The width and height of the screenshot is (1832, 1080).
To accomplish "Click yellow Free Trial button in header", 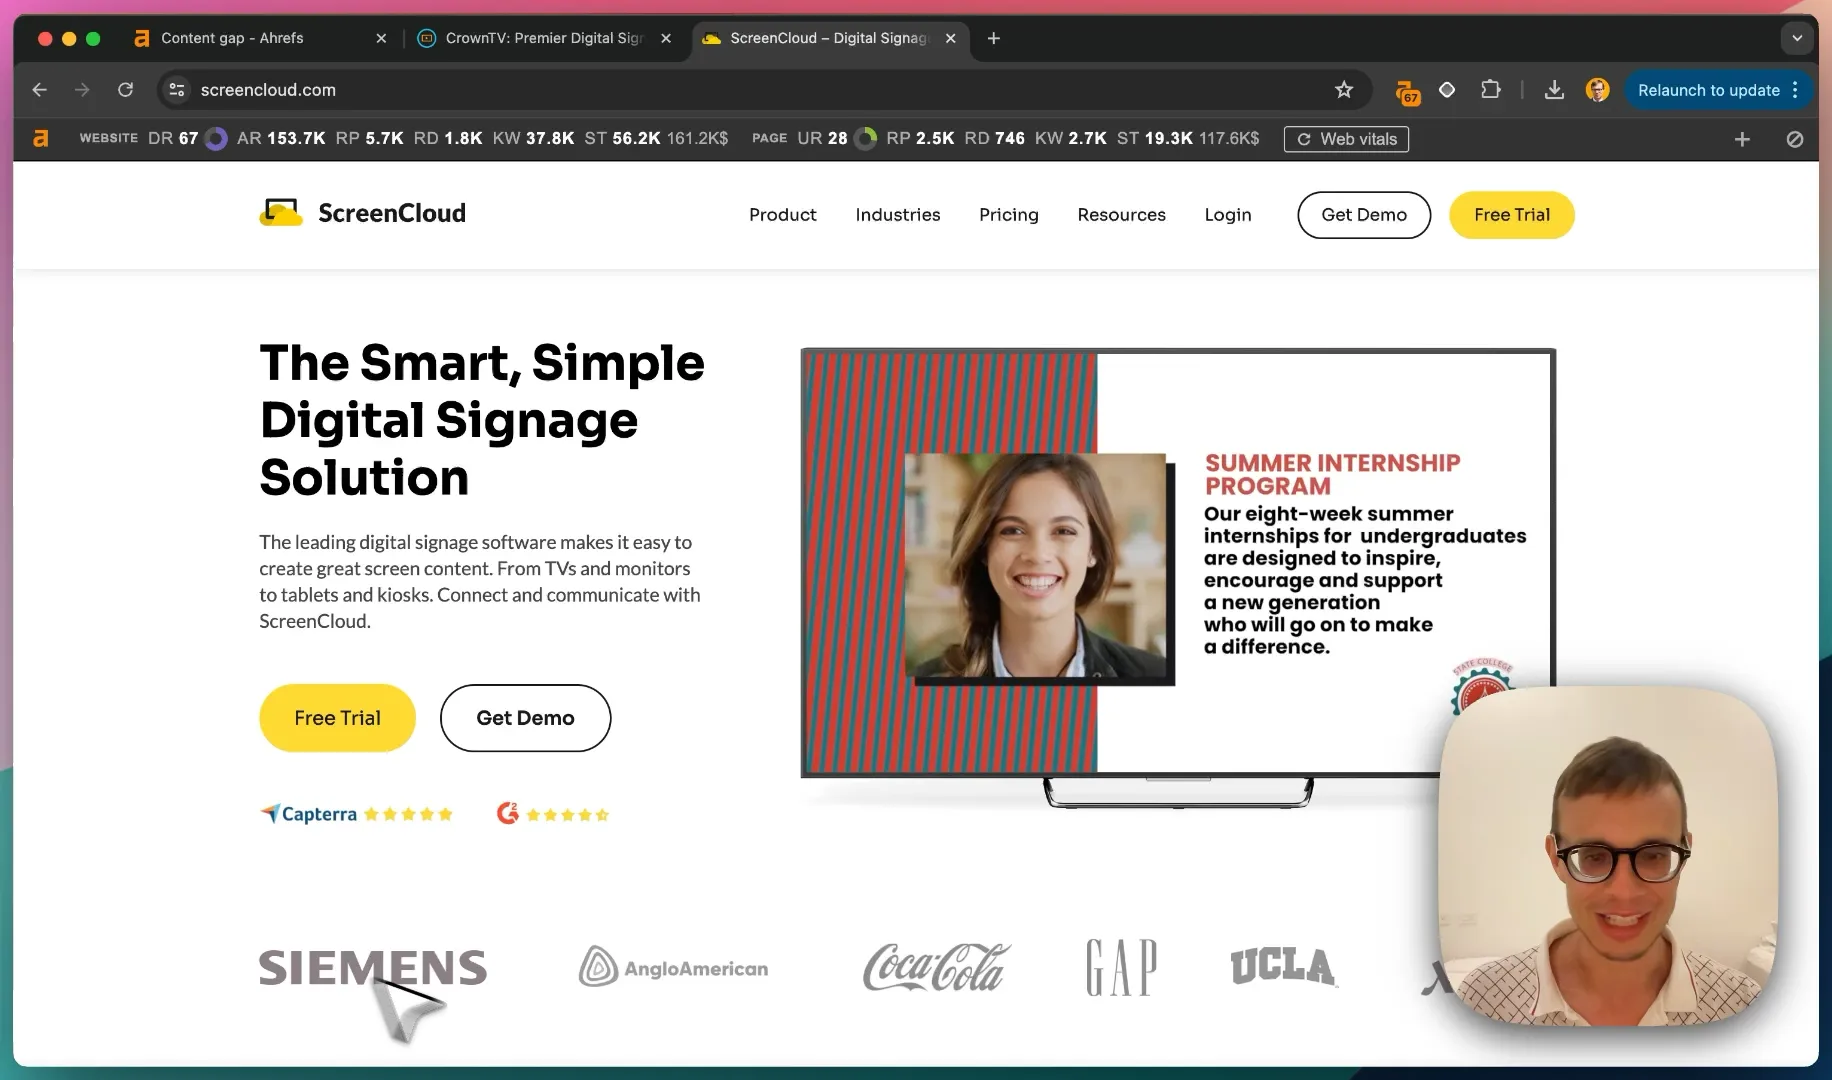I will pyautogui.click(x=1512, y=215).
